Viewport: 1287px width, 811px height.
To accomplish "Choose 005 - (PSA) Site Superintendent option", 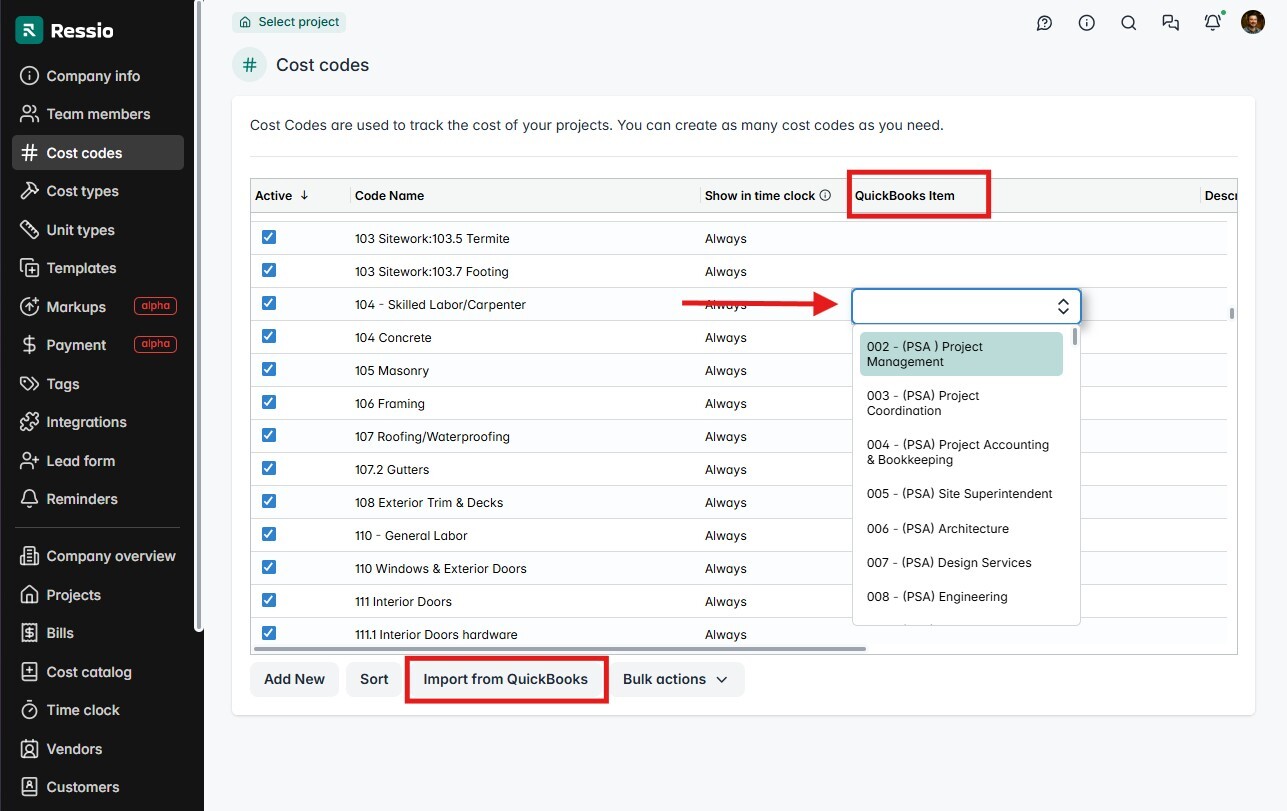I will pyautogui.click(x=961, y=494).
